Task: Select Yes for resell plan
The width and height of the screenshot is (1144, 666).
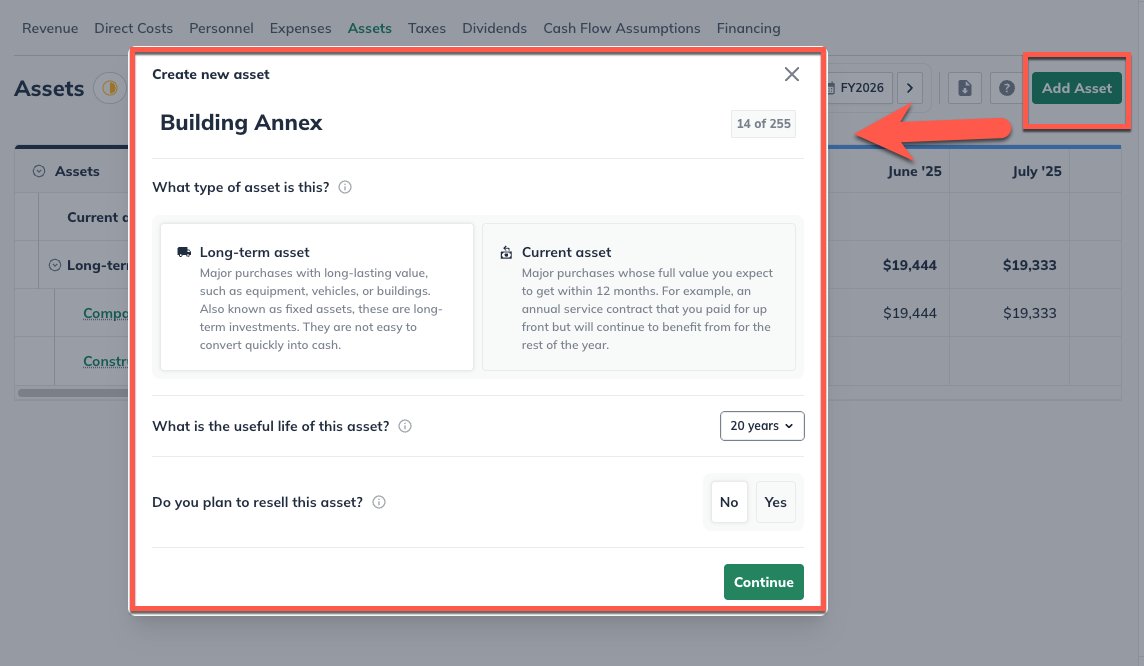Action: click(x=776, y=502)
